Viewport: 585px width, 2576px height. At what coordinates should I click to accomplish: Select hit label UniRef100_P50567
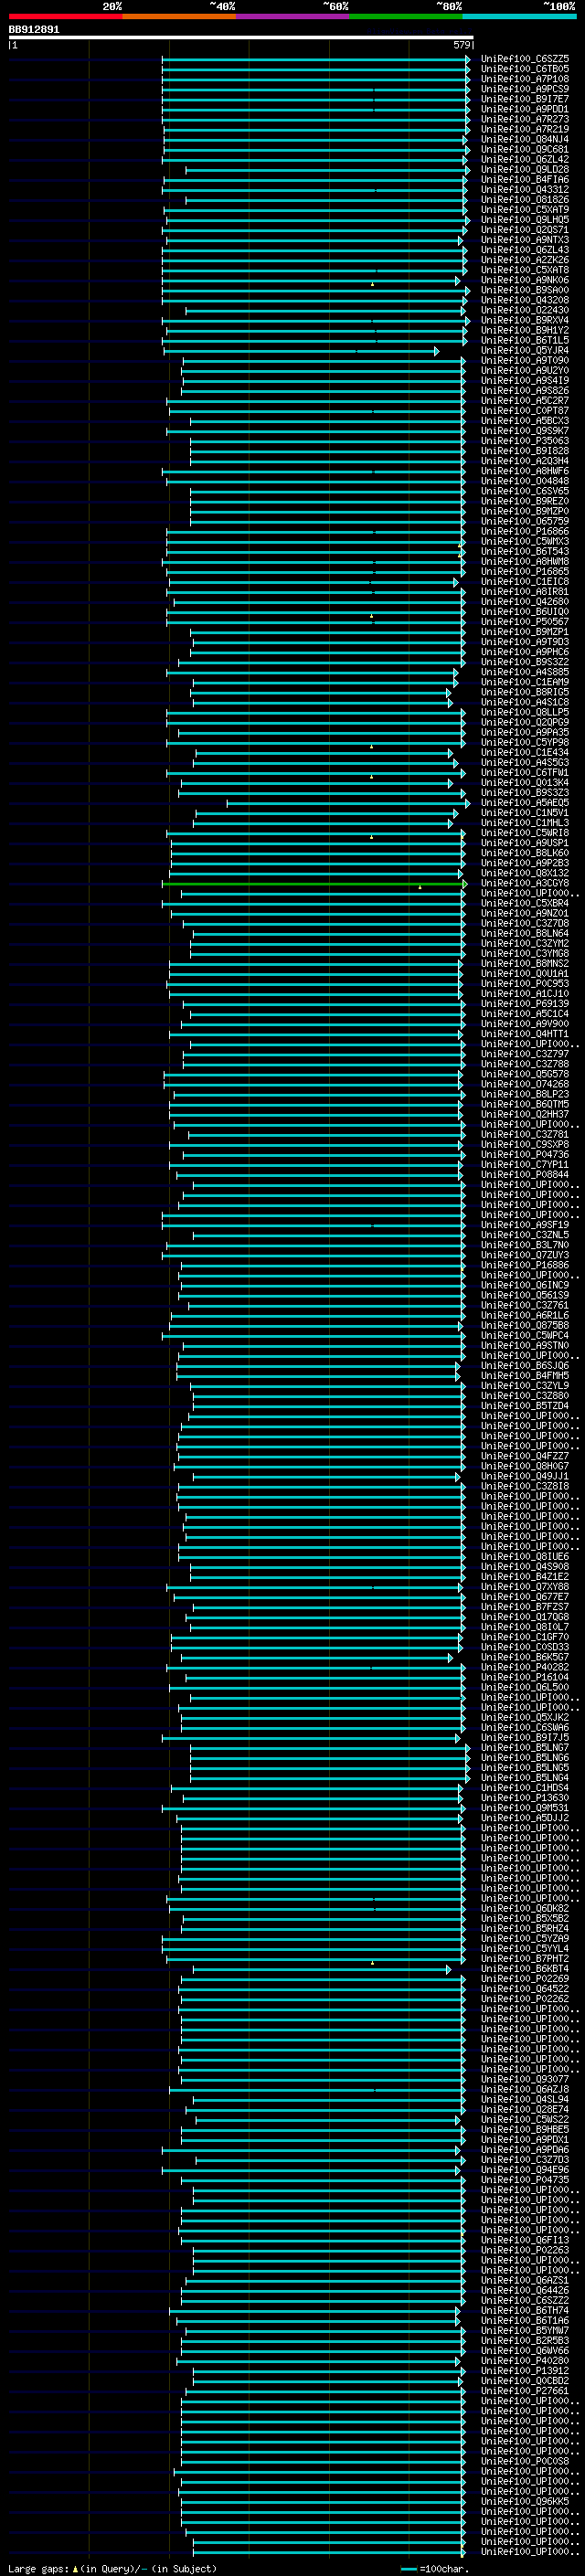525,622
